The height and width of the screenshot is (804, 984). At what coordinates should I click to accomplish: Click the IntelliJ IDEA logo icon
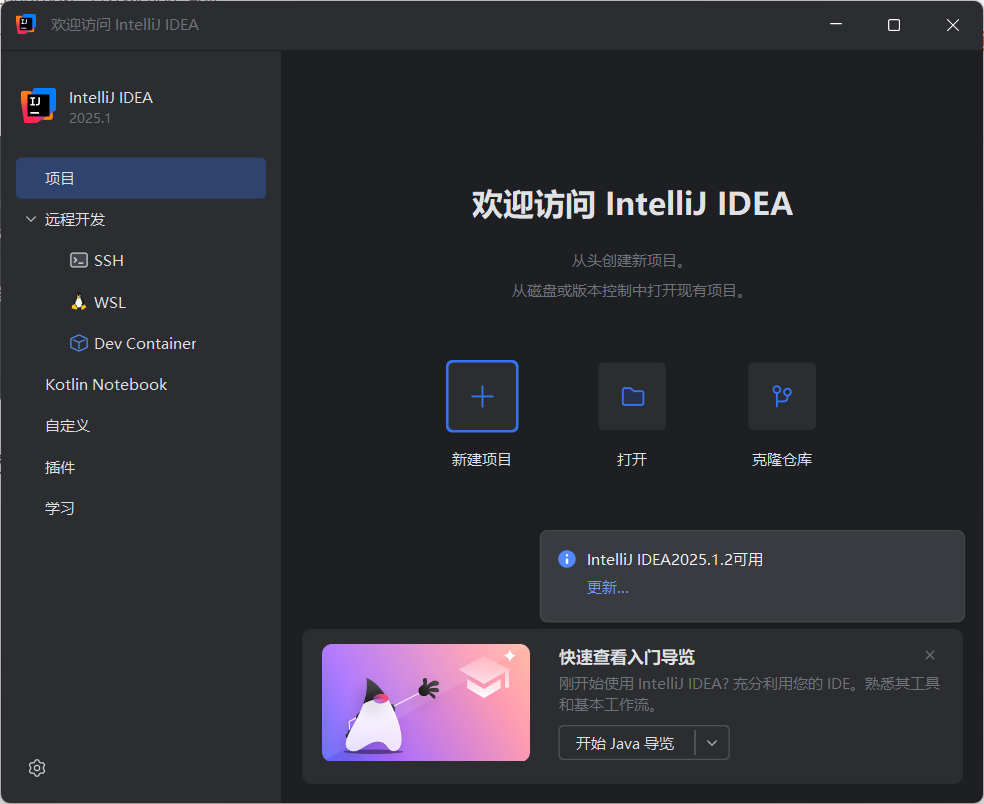pyautogui.click(x=37, y=106)
